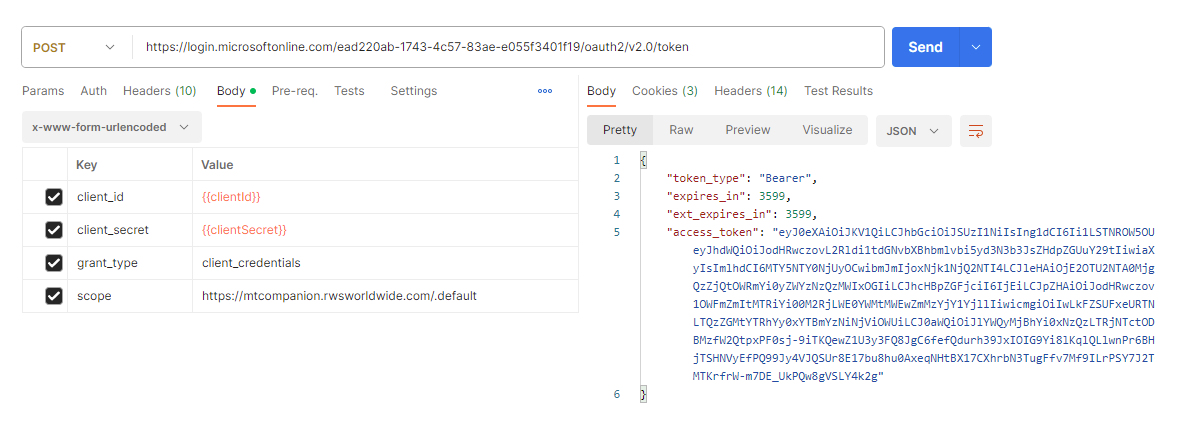Uncheck the client_id row checkbox

[53, 197]
